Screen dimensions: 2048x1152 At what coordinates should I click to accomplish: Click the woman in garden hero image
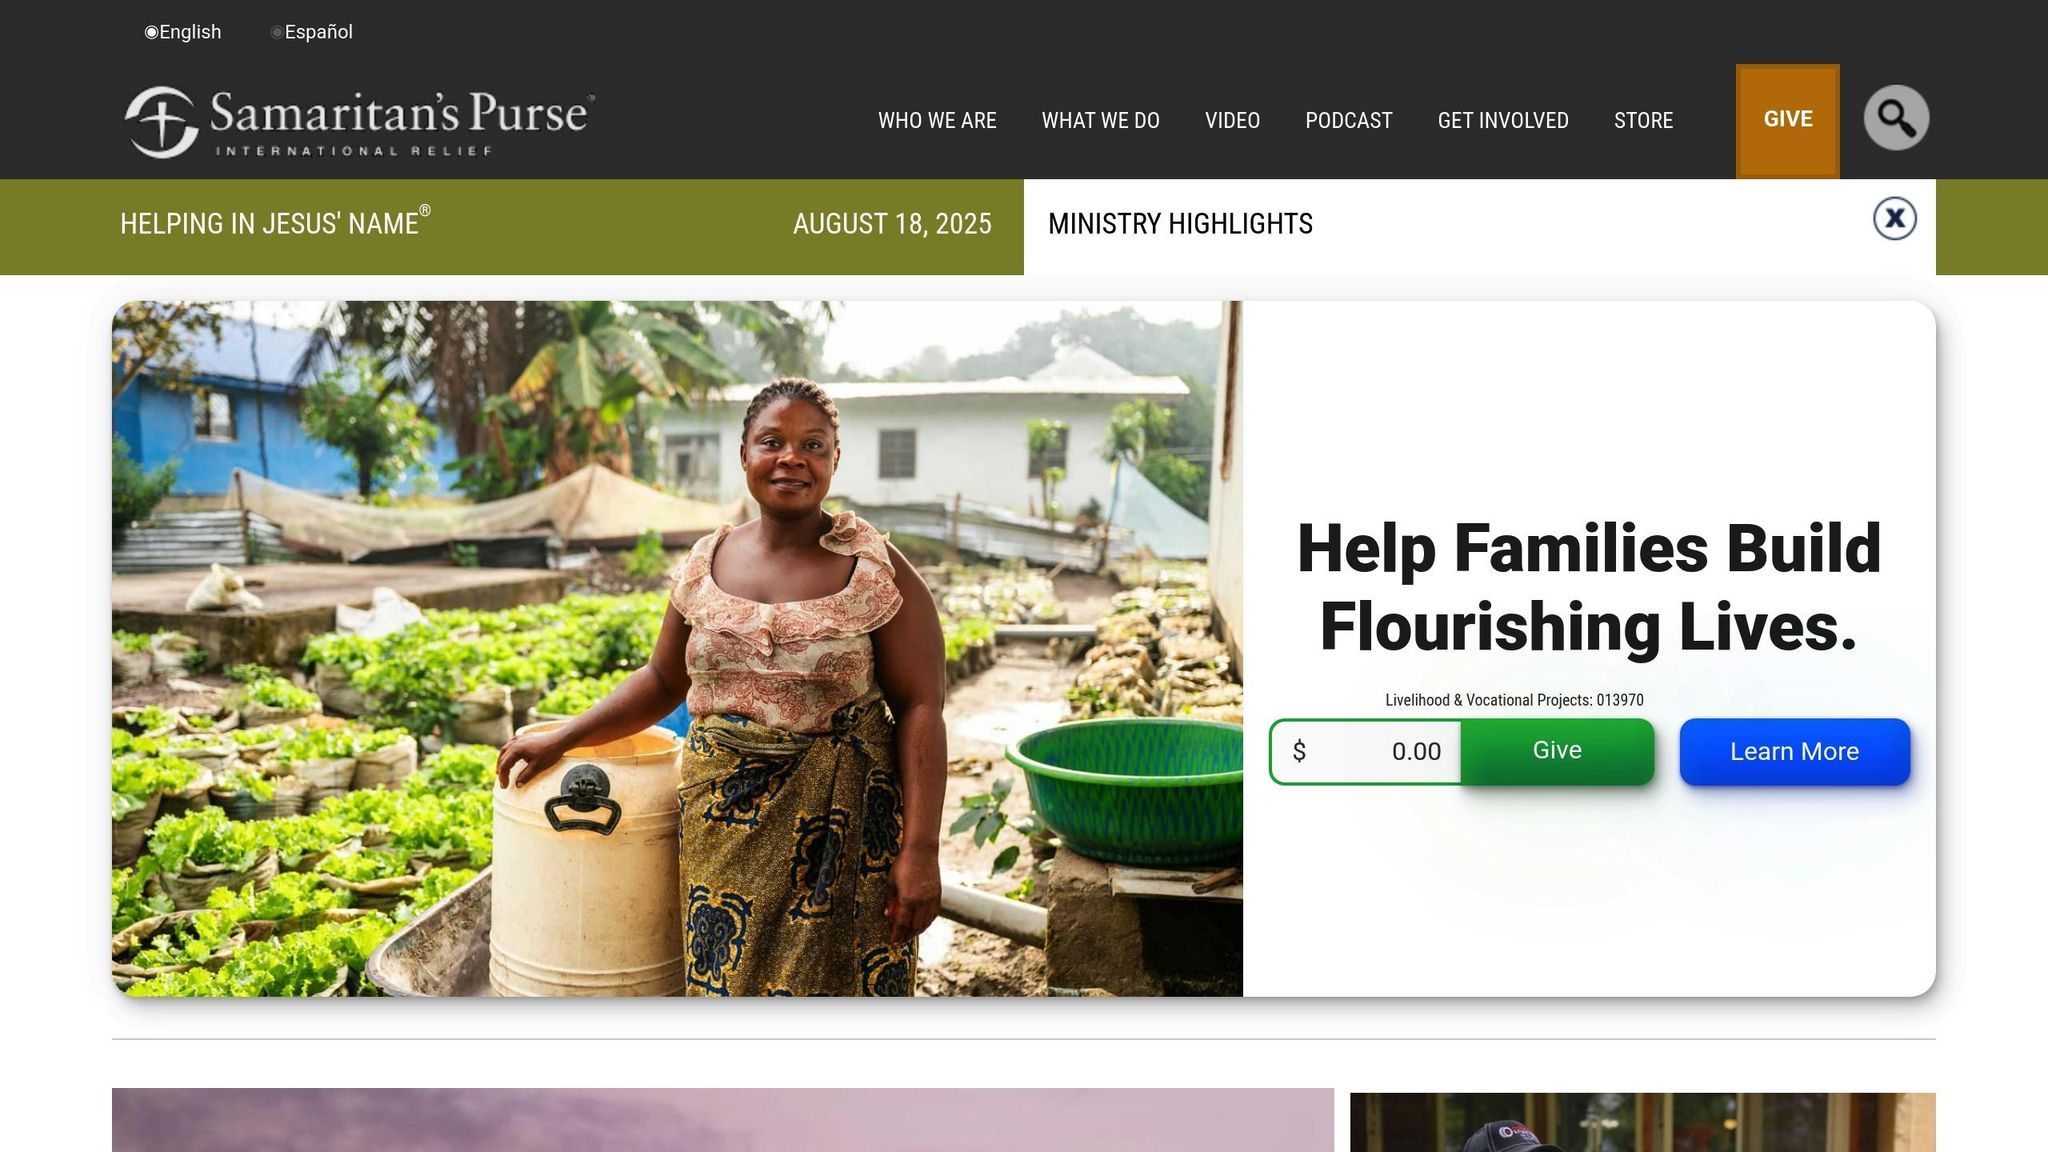coord(677,648)
